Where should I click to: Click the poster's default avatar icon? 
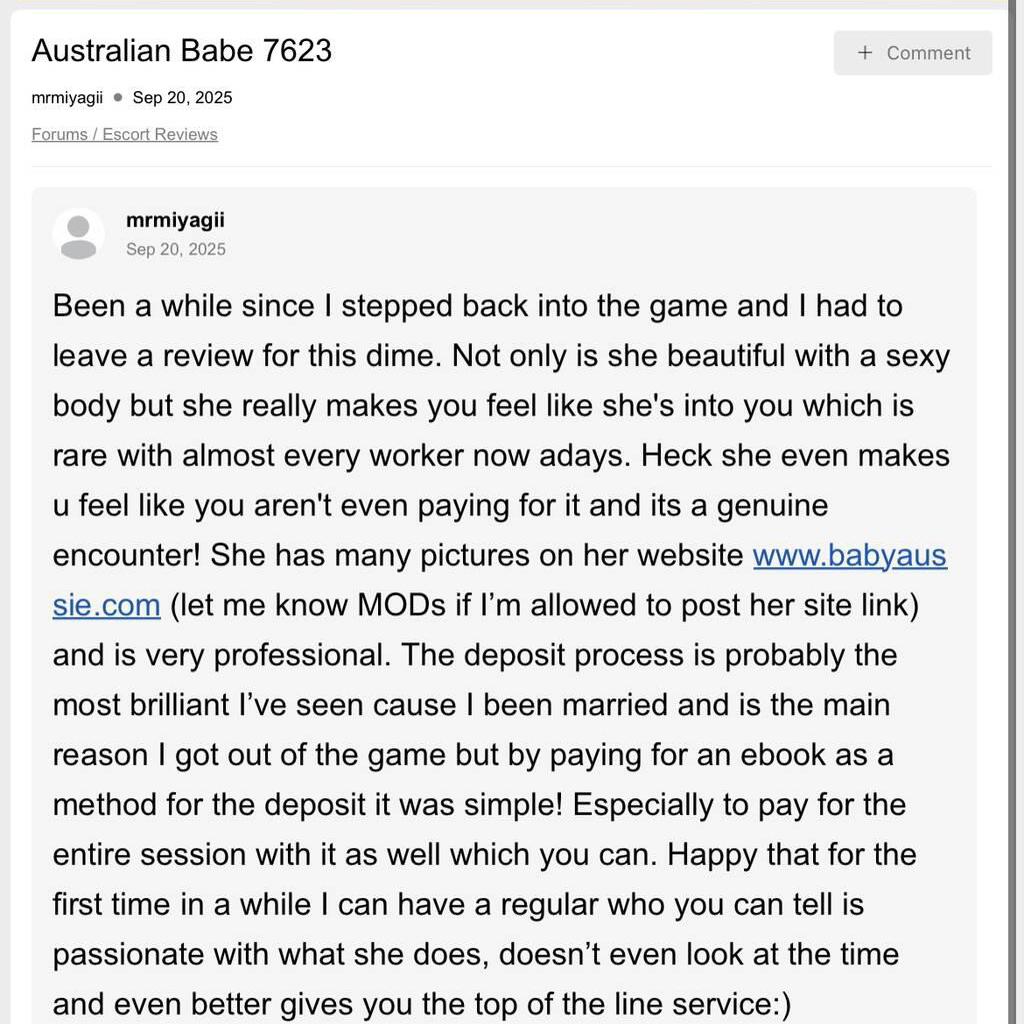coord(78,235)
